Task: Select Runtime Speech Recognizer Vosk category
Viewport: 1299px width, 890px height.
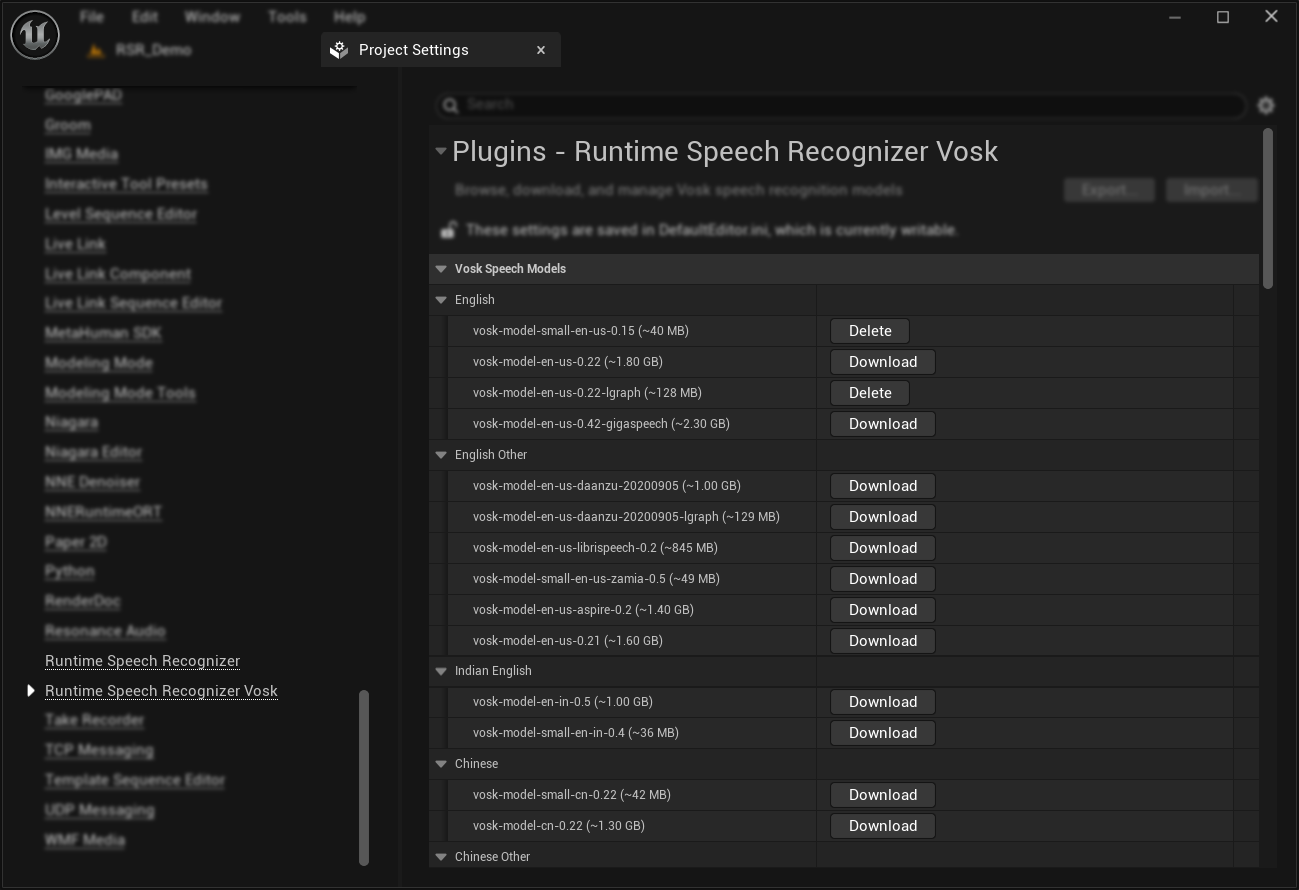Action: pos(161,691)
